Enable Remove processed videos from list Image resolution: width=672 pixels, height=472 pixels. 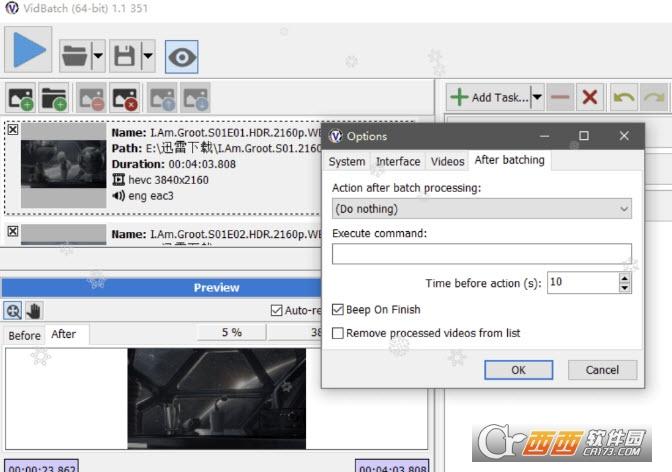[x=338, y=333]
